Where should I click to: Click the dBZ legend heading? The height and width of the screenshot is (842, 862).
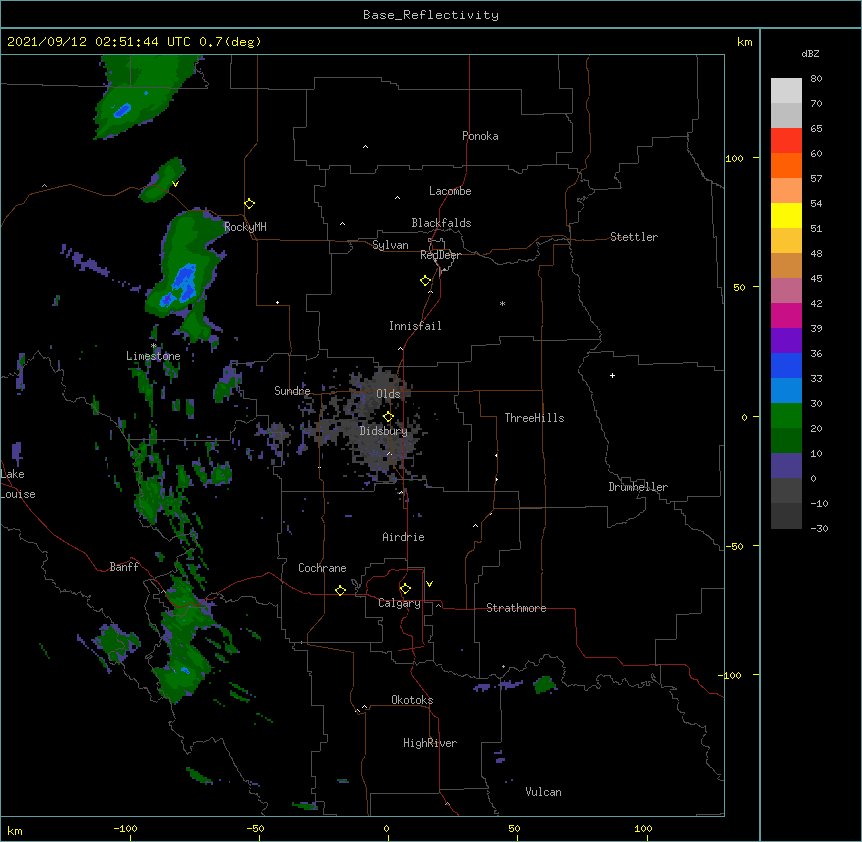click(x=810, y=54)
